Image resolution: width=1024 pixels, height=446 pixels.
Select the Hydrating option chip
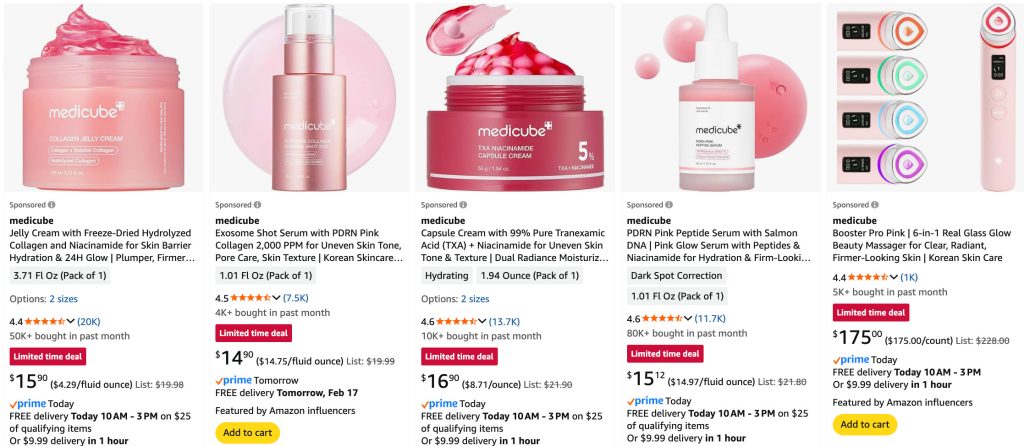[447, 276]
